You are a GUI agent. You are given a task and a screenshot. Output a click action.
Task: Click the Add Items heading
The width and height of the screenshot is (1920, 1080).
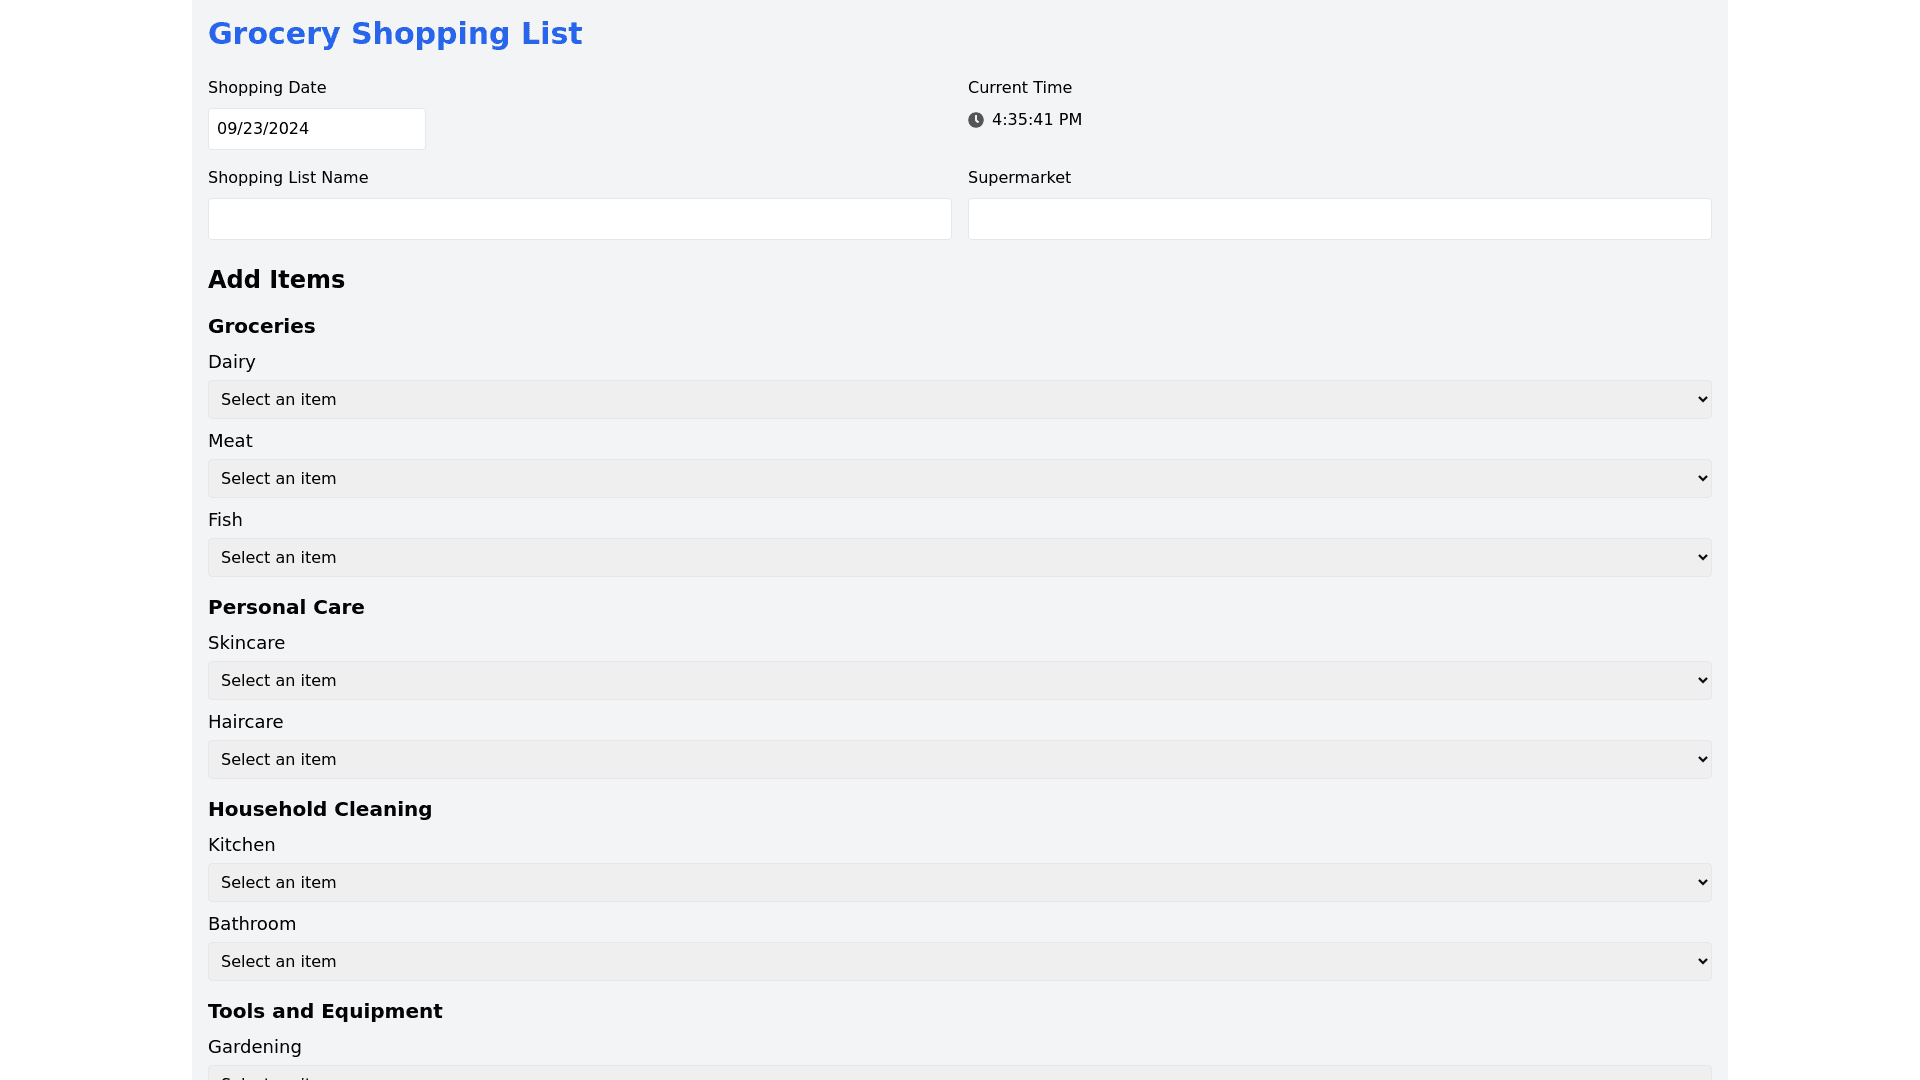276,280
